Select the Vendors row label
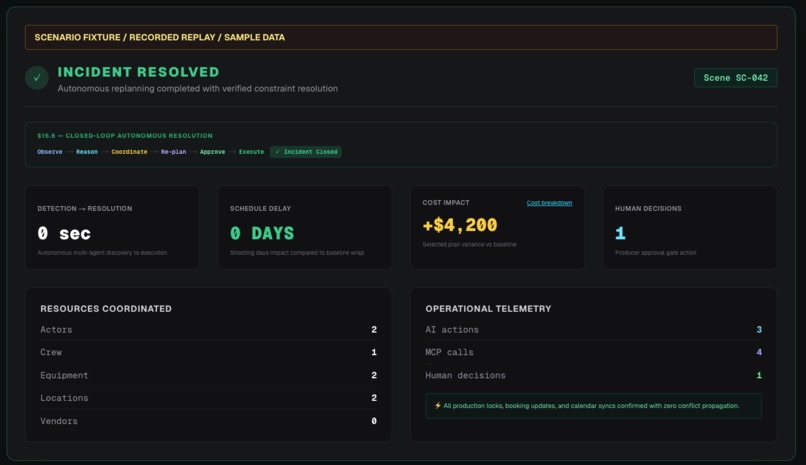 pos(59,421)
